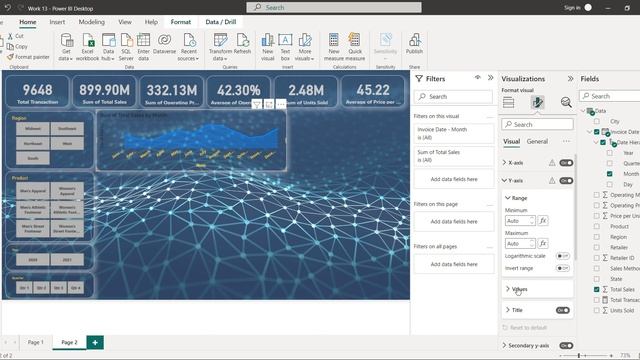Toggle Filters pane visibility eye icon
Image resolution: width=640 pixels, height=360 pixels.
(478, 78)
